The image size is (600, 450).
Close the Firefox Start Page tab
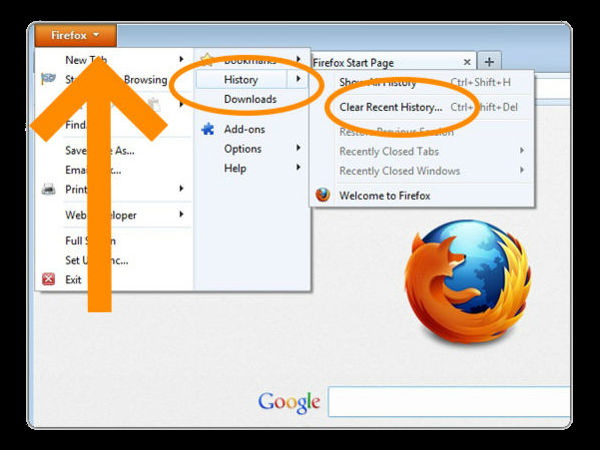[467, 62]
